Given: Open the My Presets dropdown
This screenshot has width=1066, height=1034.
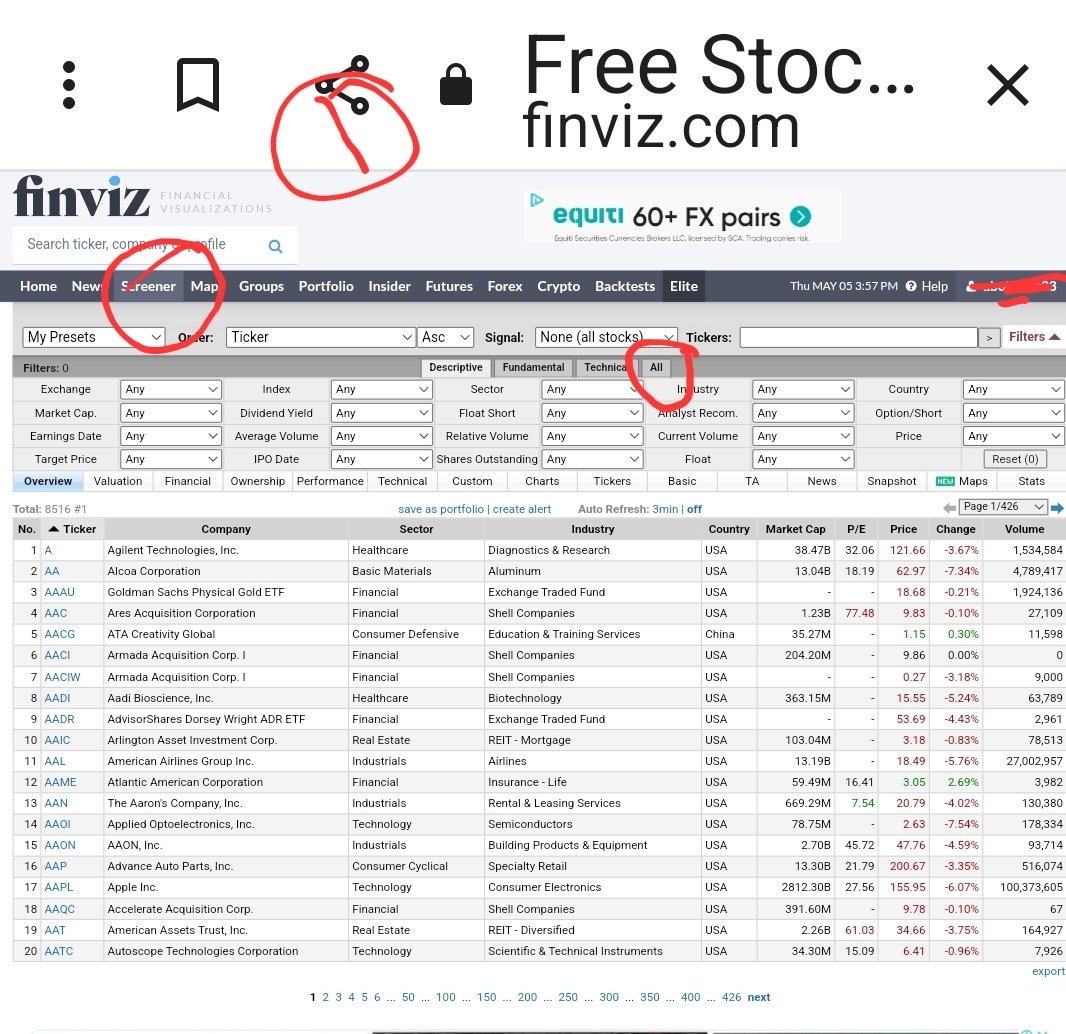Looking at the screenshot, I should click(94, 337).
